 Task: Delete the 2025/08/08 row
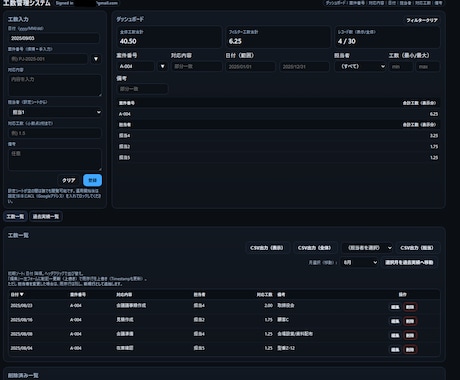(x=410, y=335)
